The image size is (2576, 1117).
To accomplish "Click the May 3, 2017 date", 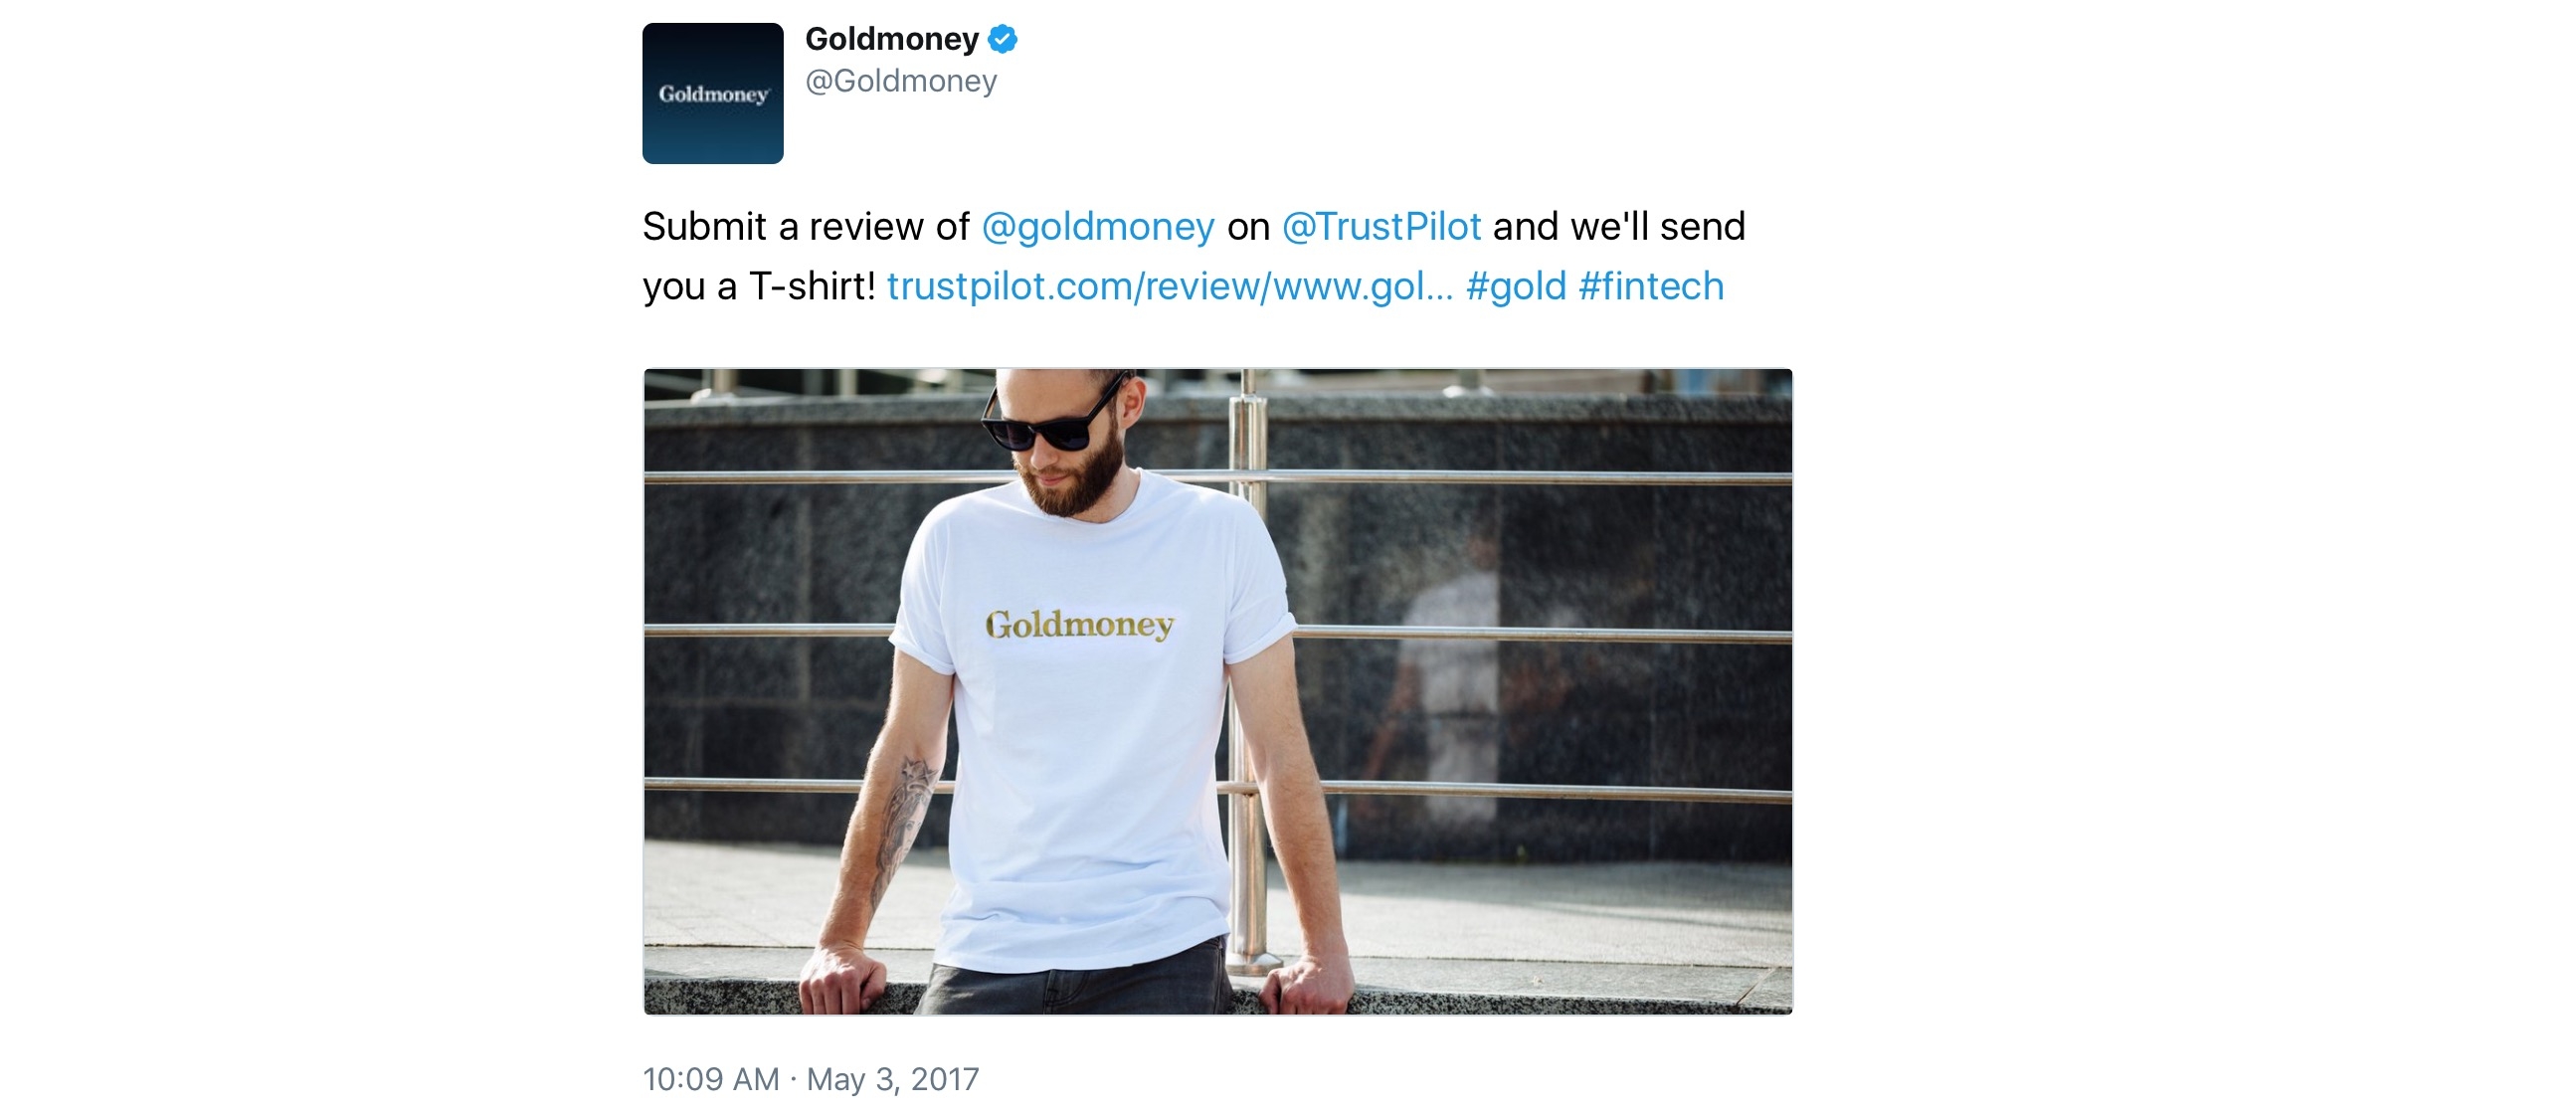I will pos(892,1079).
